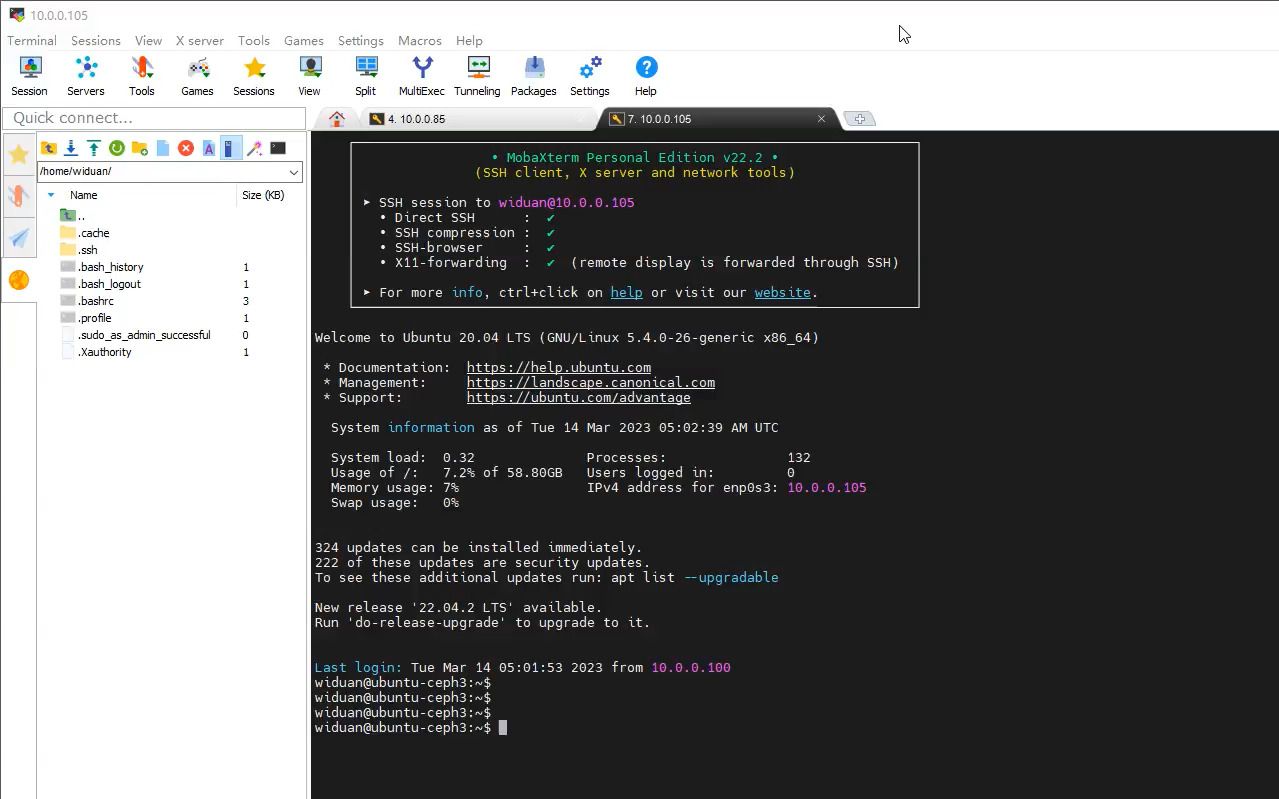The width and height of the screenshot is (1279, 799).
Task: Open the Games menu
Action: (x=304, y=41)
